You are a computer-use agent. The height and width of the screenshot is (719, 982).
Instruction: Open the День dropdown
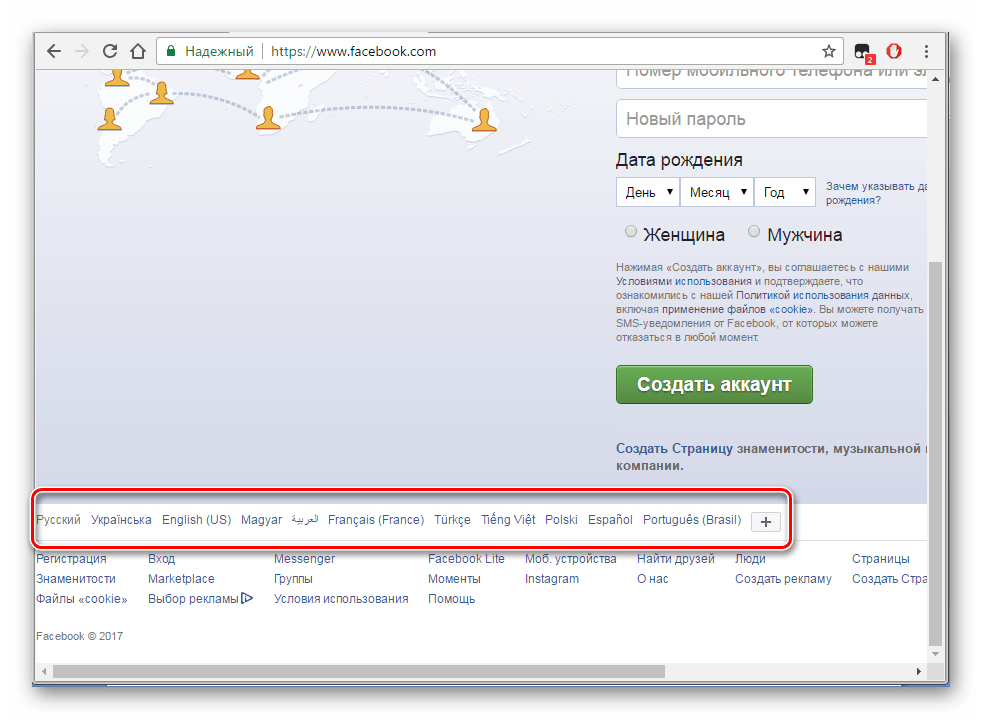pos(647,192)
